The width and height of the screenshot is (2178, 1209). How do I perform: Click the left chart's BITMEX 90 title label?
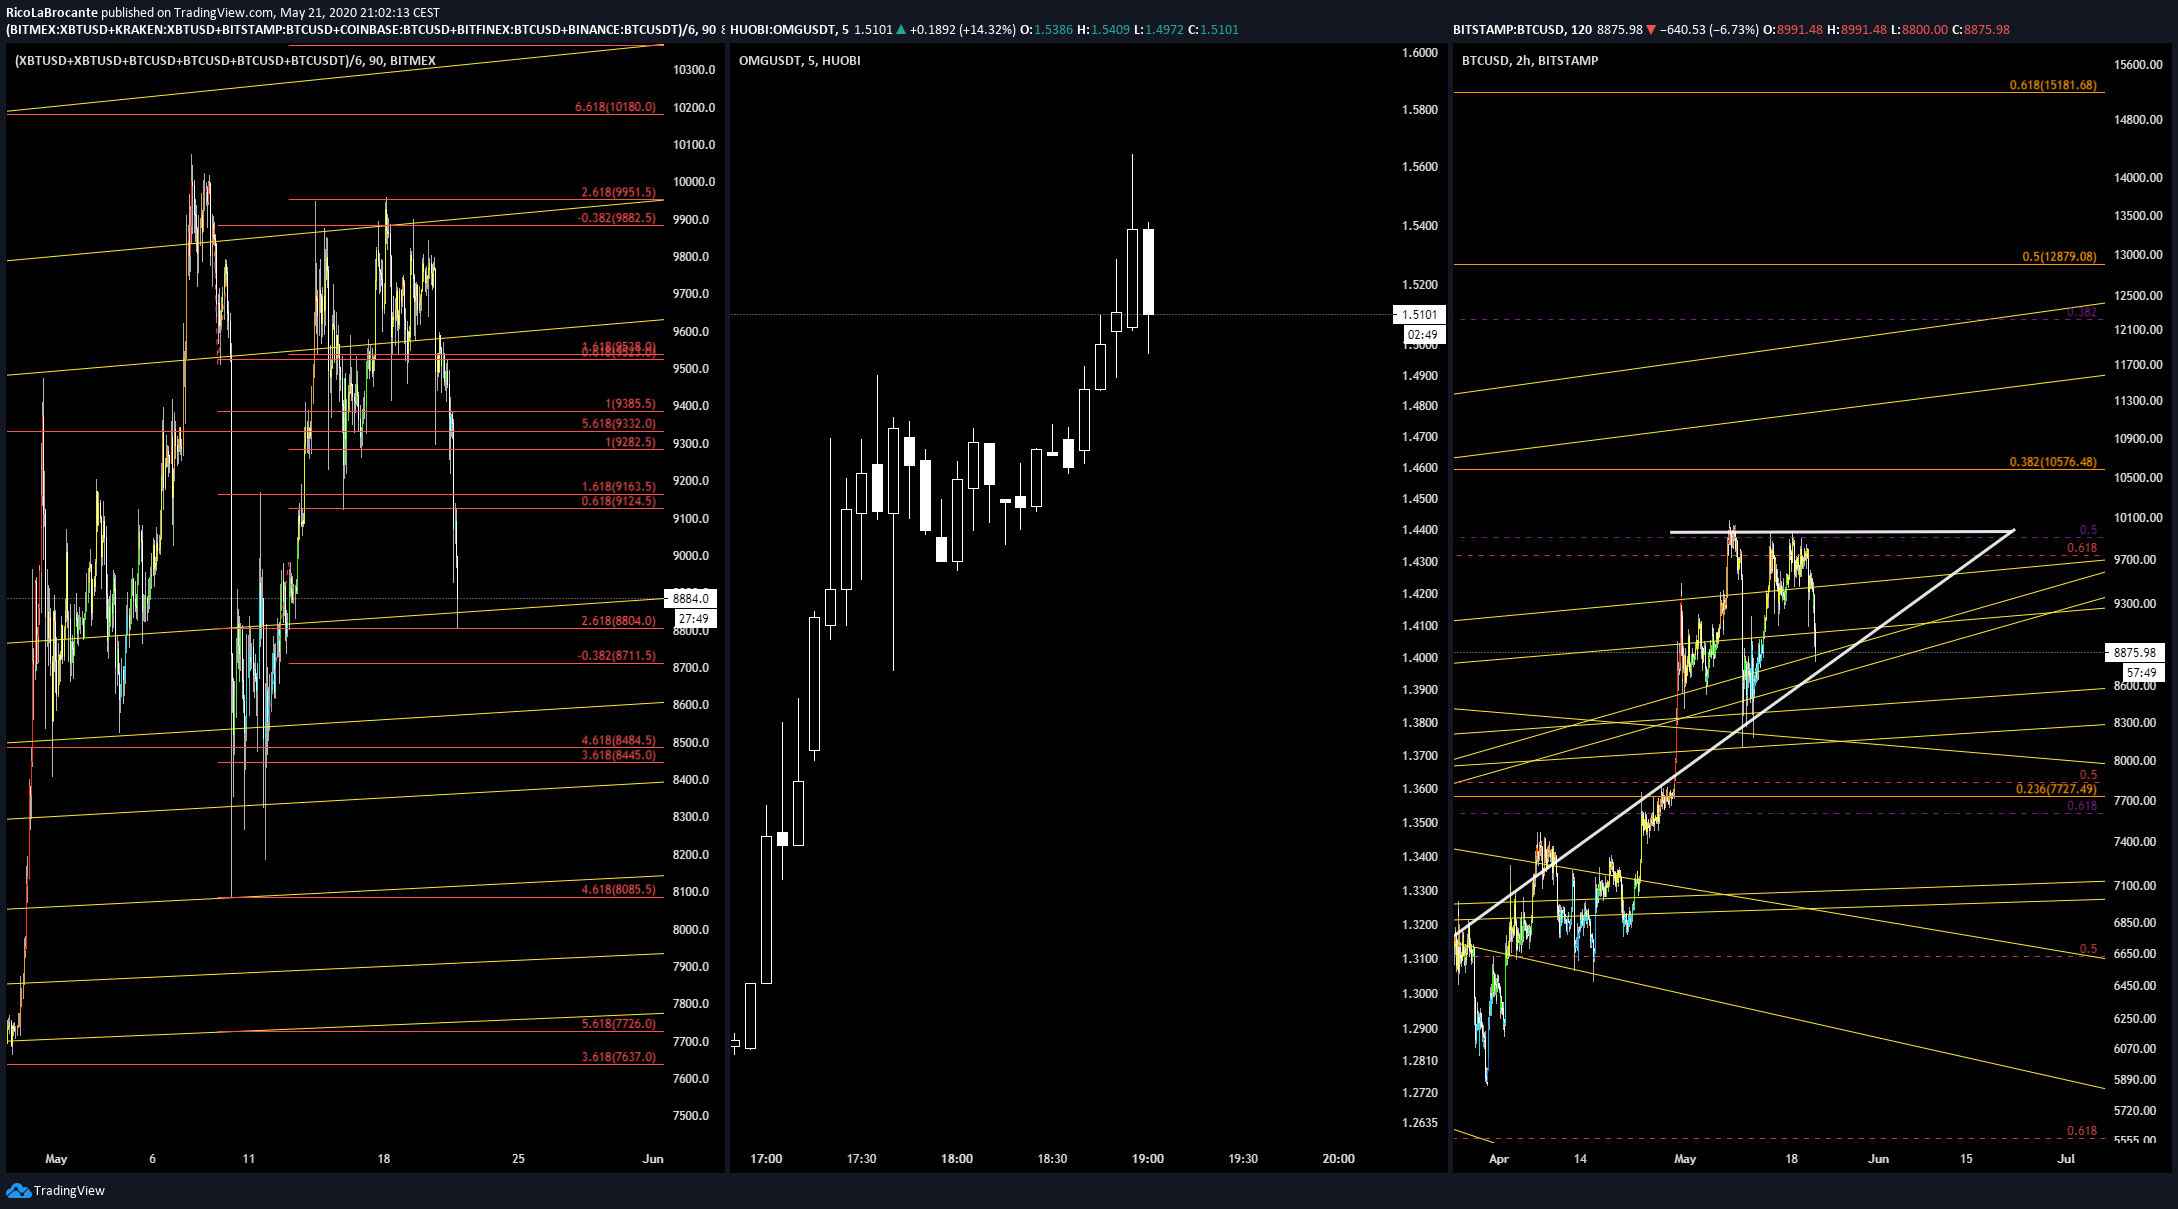[x=225, y=61]
